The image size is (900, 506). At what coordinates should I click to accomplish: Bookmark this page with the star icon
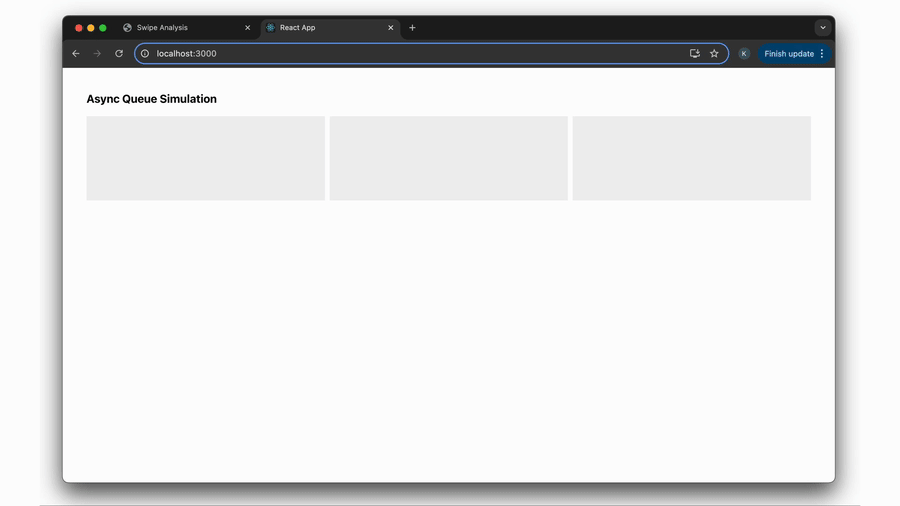(714, 54)
